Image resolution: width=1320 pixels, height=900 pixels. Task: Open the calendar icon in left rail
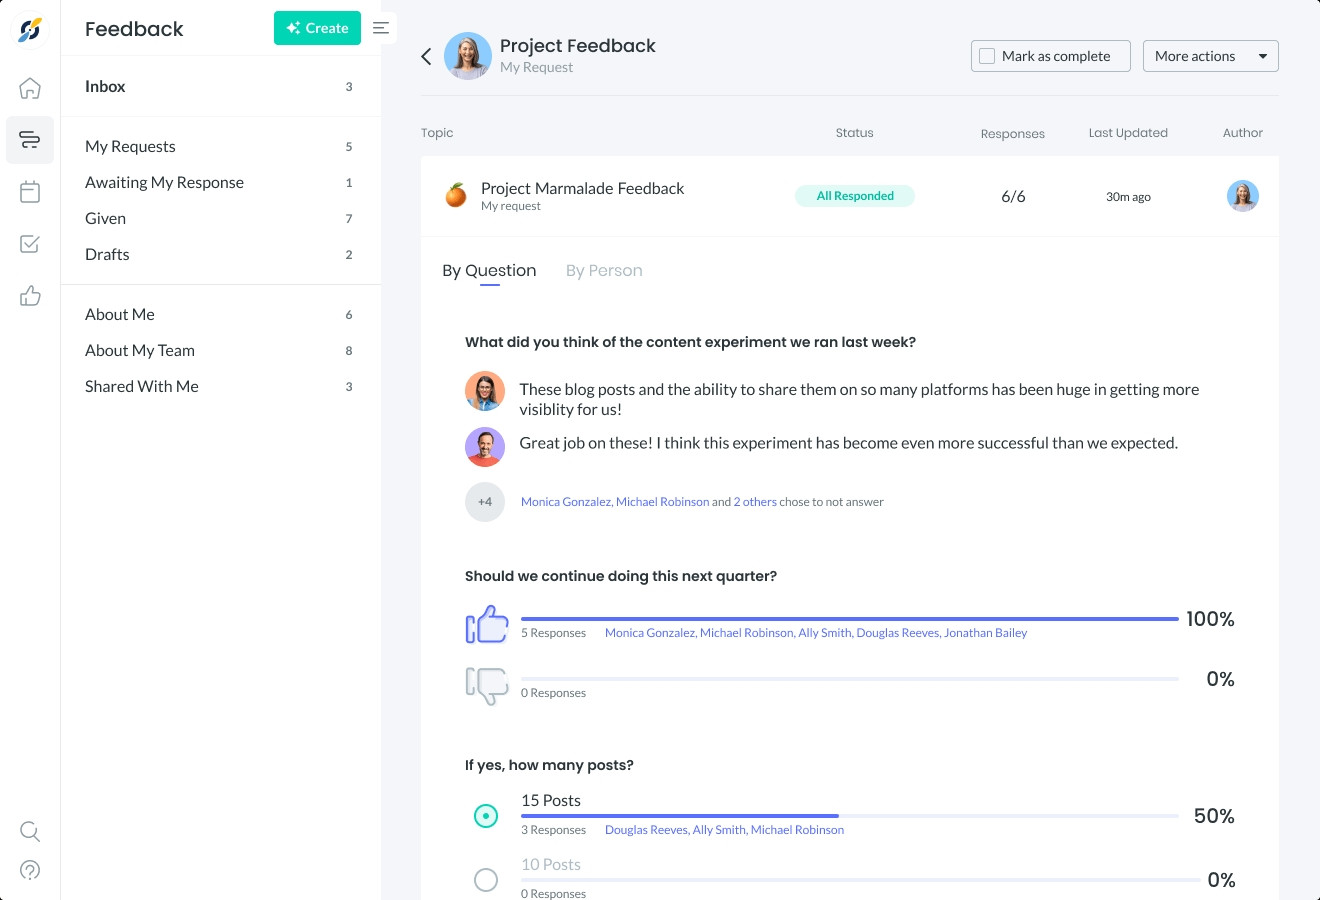click(30, 192)
